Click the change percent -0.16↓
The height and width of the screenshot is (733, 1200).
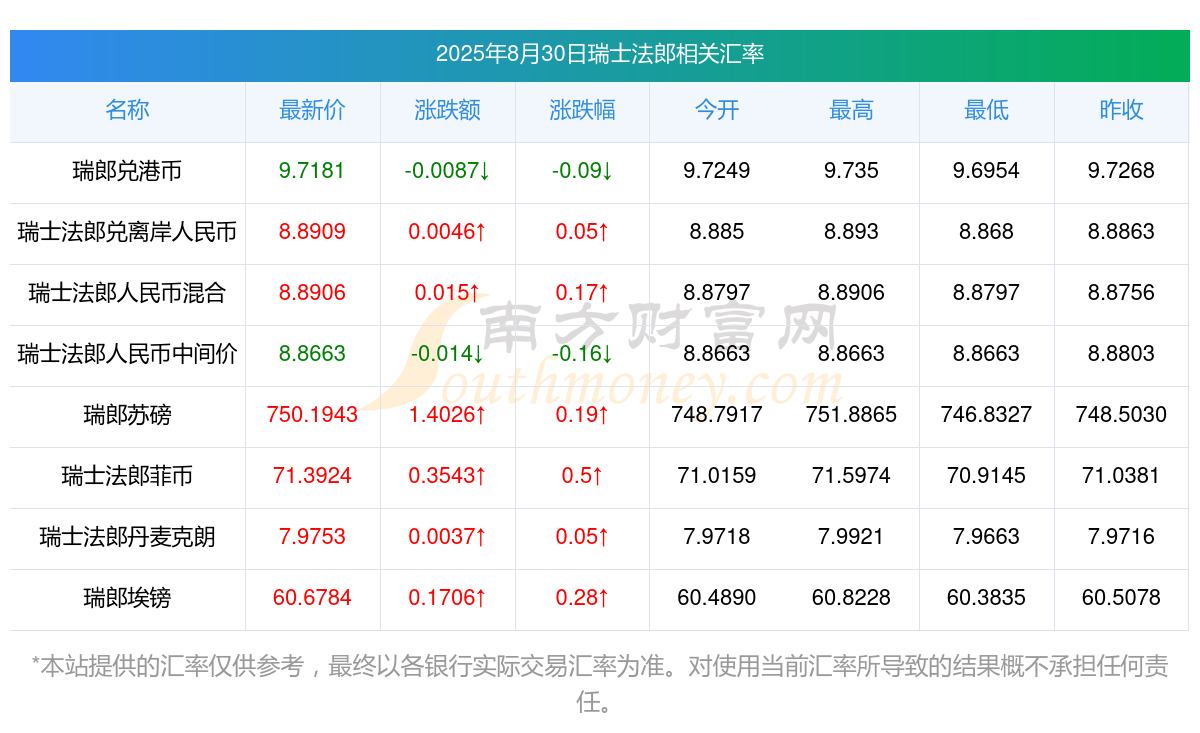582,354
